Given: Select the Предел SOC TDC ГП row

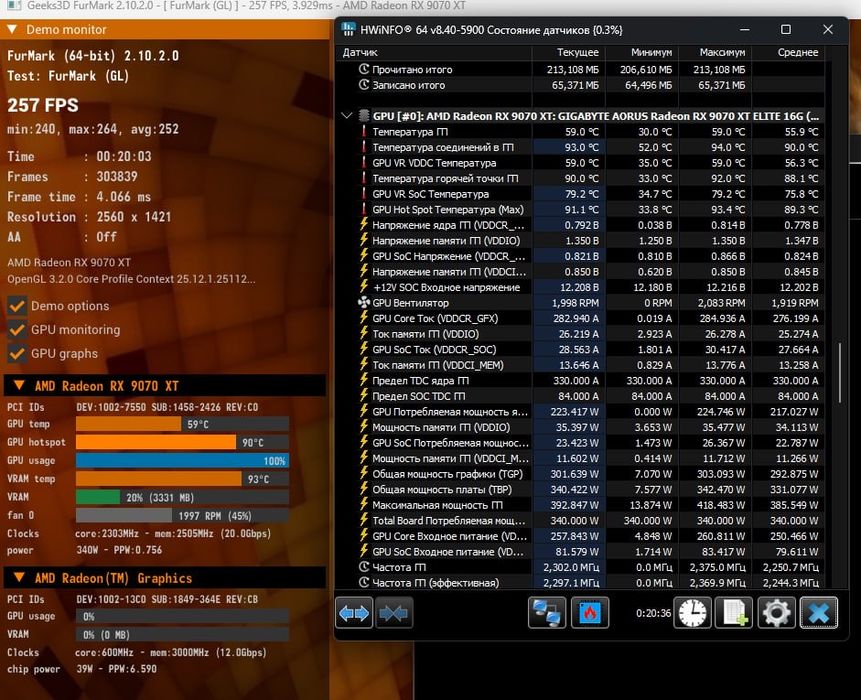Looking at the screenshot, I should 580,396.
